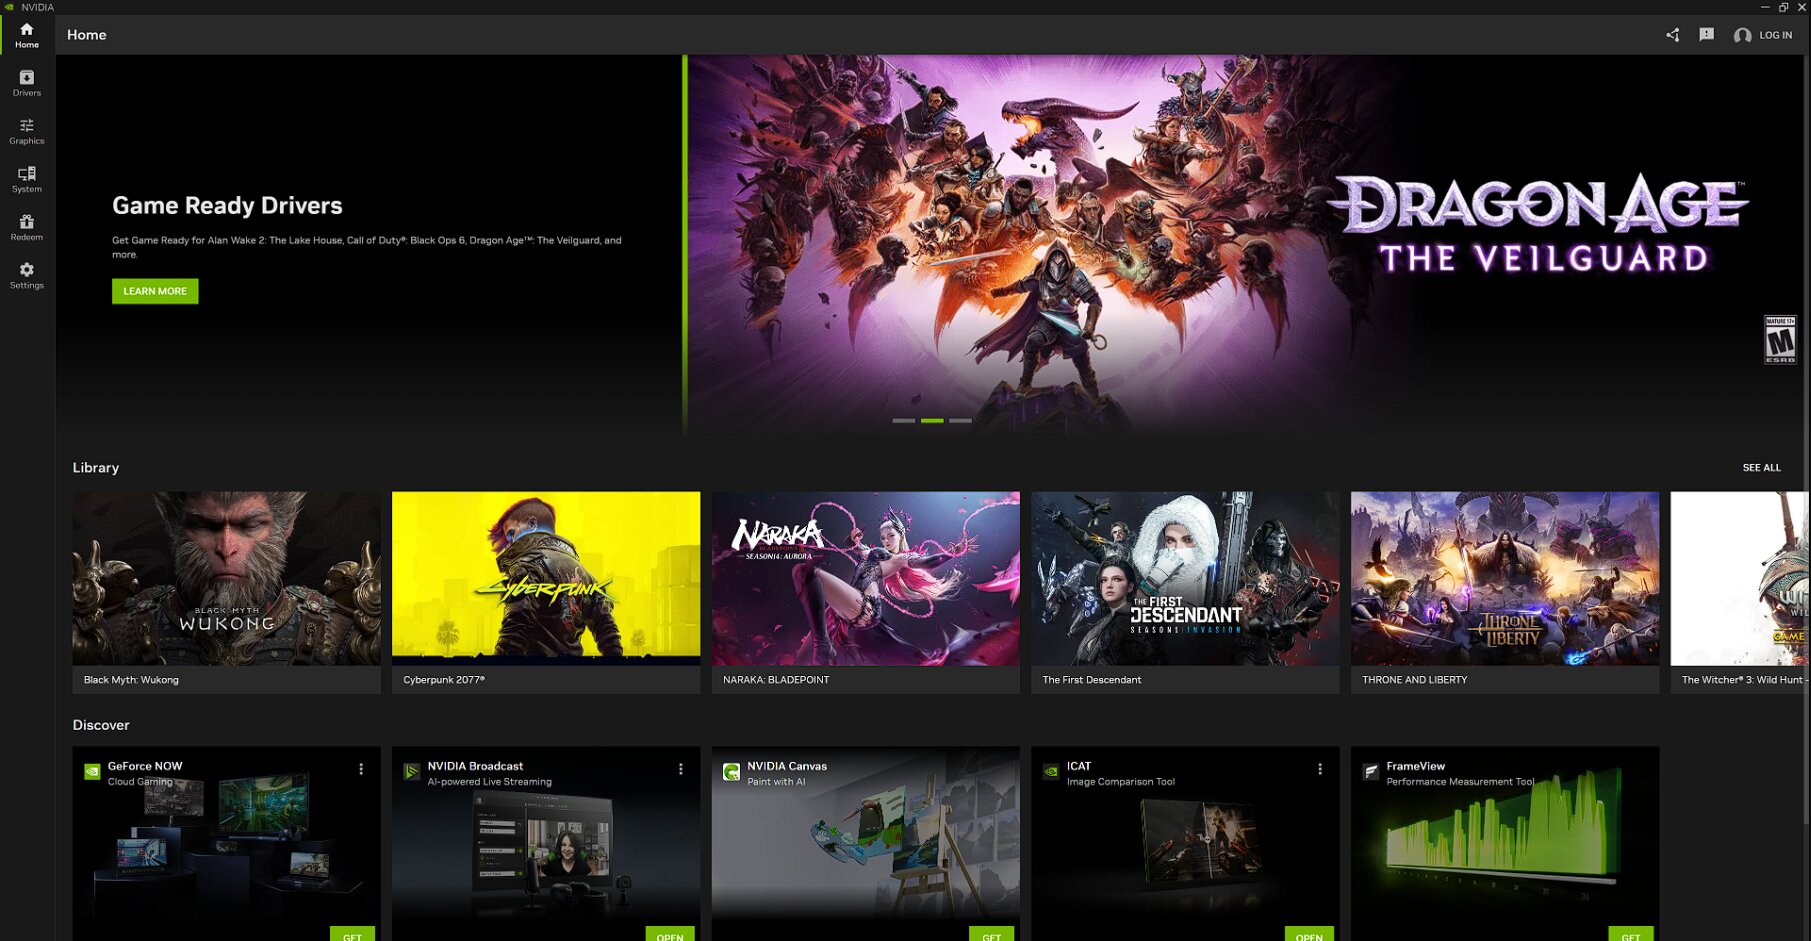This screenshot has height=941, width=1811.
Task: Click 'Performance Measurement Tool' subtitle
Action: [x=1460, y=782]
